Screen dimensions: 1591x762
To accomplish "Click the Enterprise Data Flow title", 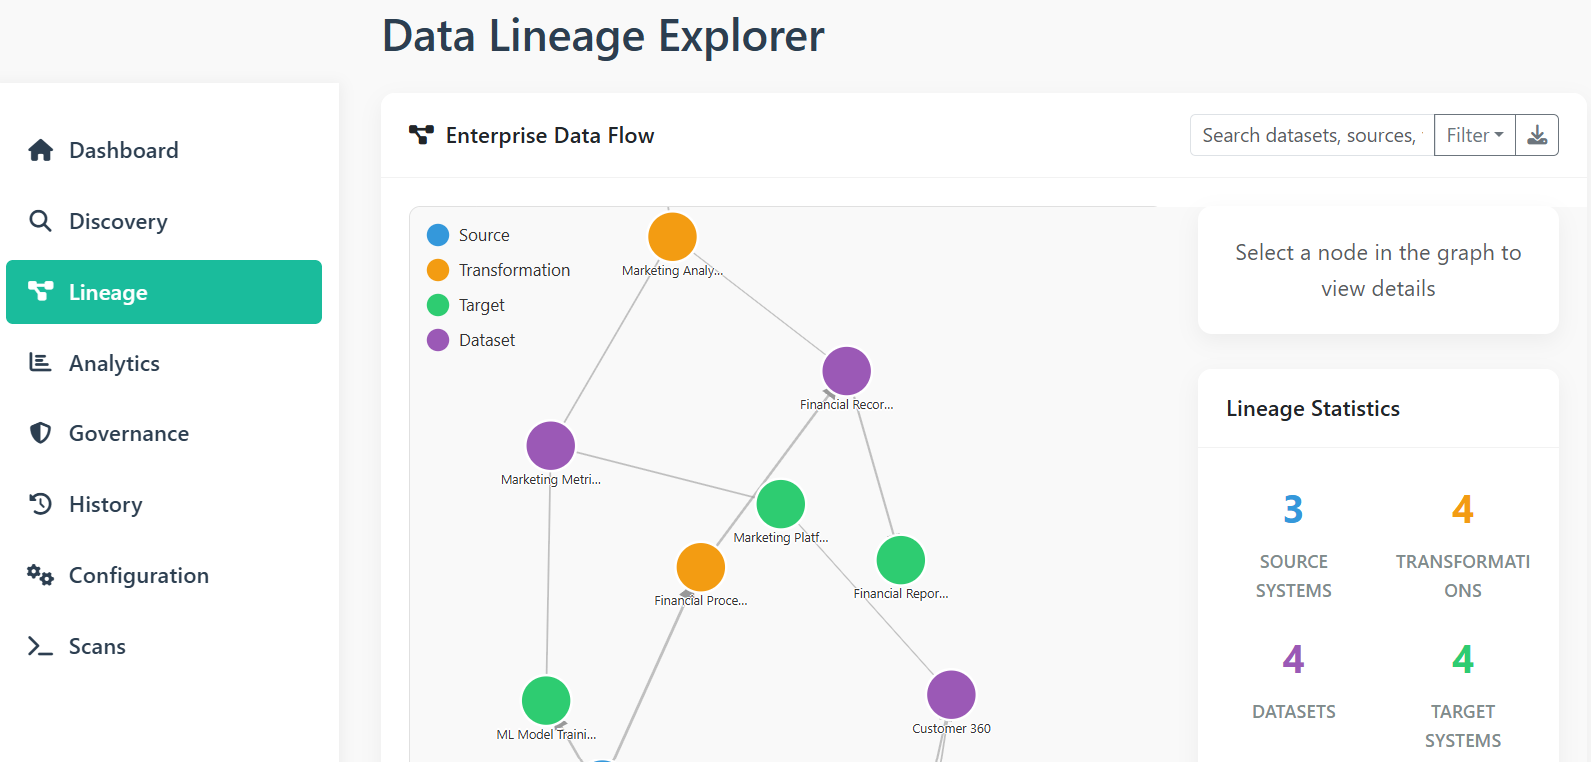I will (x=550, y=135).
